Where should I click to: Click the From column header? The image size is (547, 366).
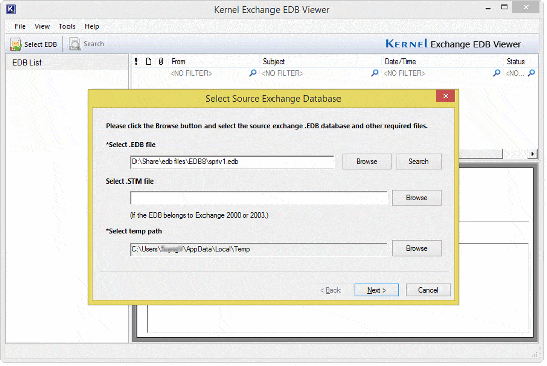pos(178,61)
